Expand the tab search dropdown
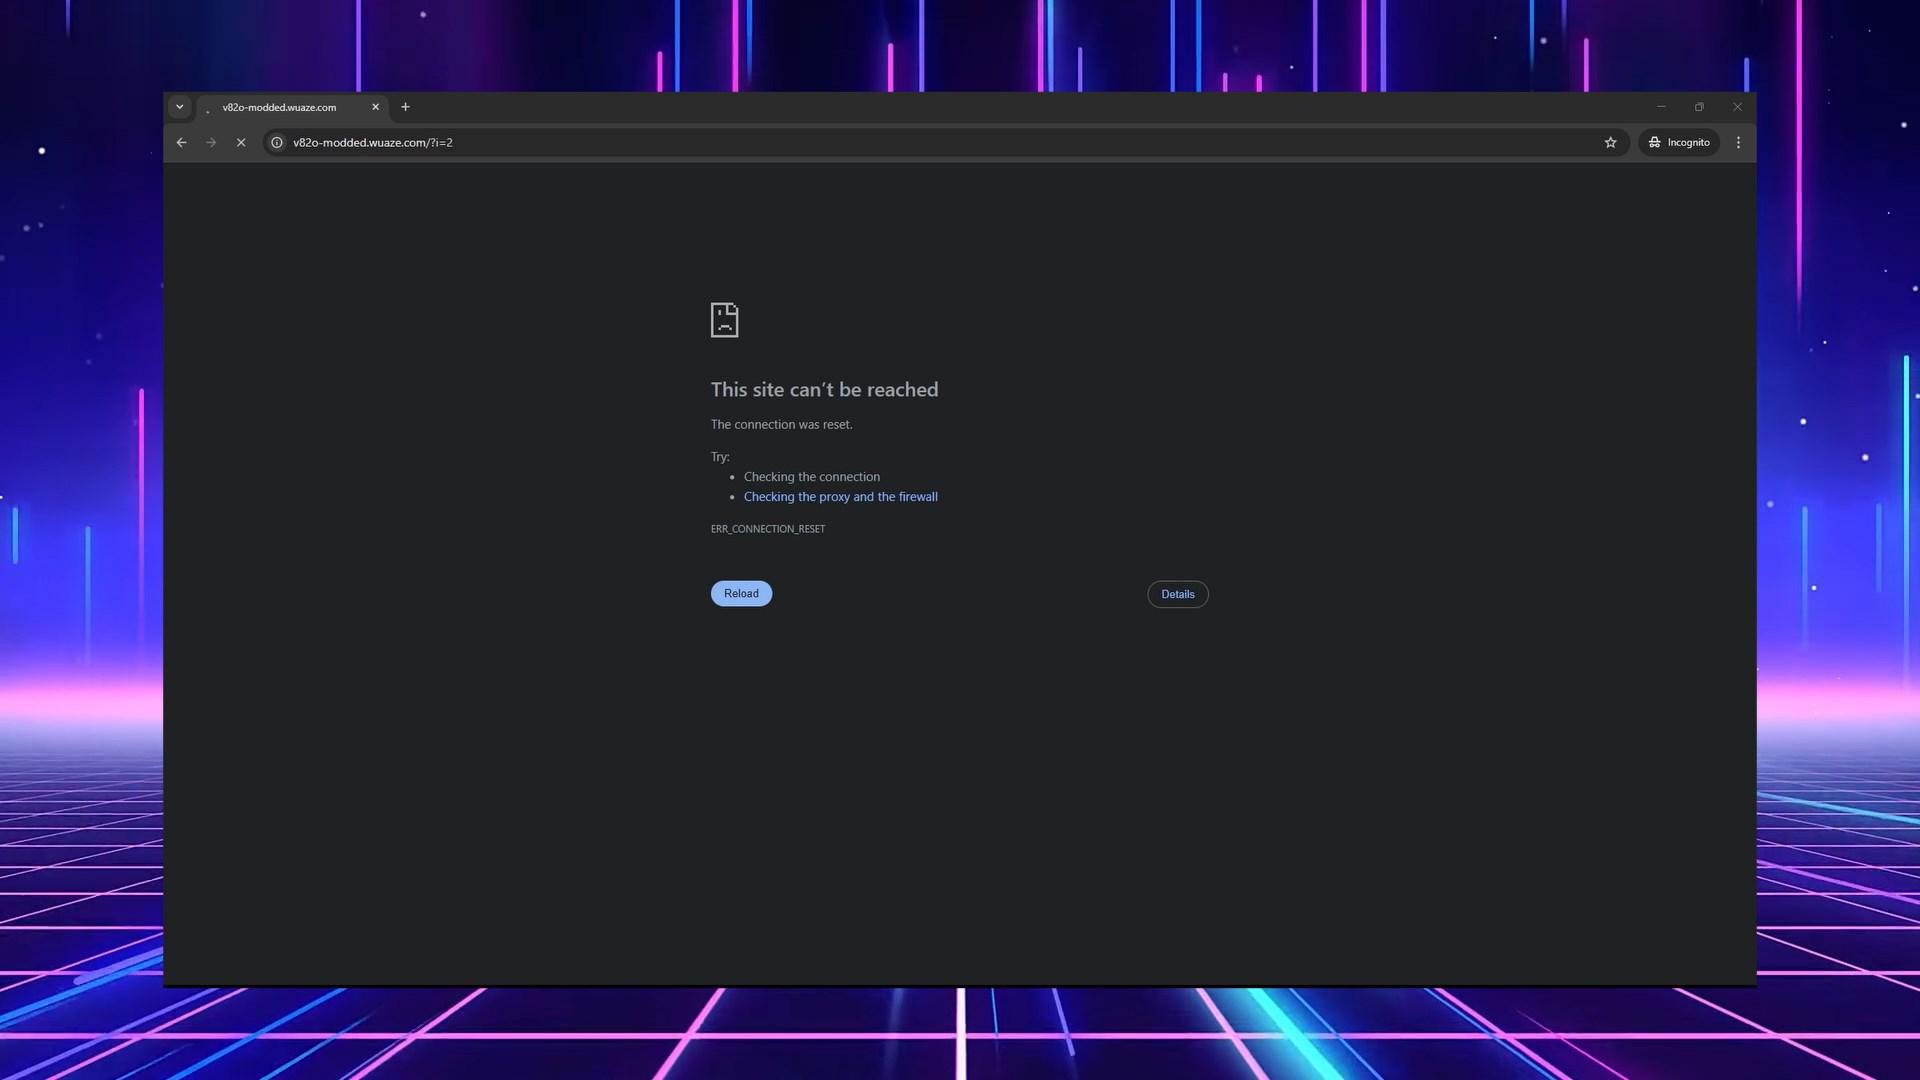 point(180,107)
